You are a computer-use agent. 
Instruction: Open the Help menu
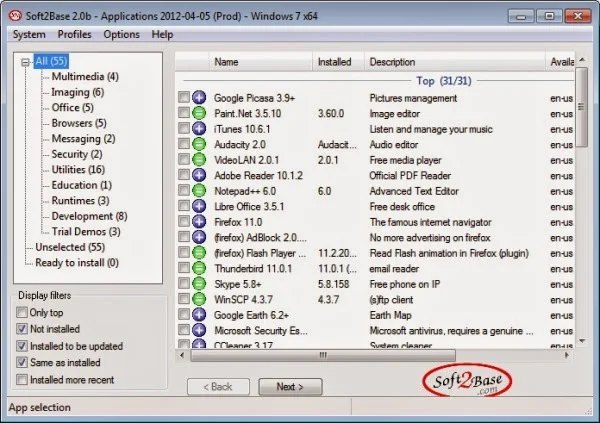(162, 34)
